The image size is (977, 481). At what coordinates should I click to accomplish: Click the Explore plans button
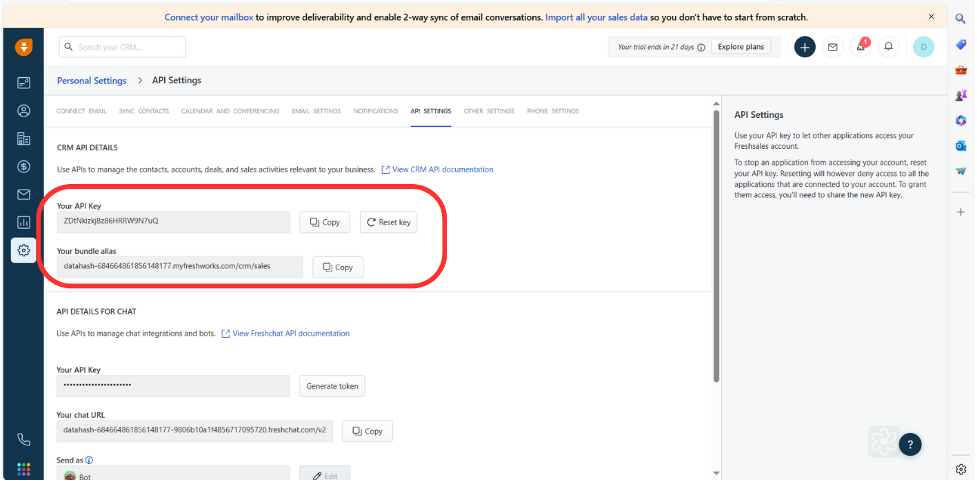click(741, 47)
